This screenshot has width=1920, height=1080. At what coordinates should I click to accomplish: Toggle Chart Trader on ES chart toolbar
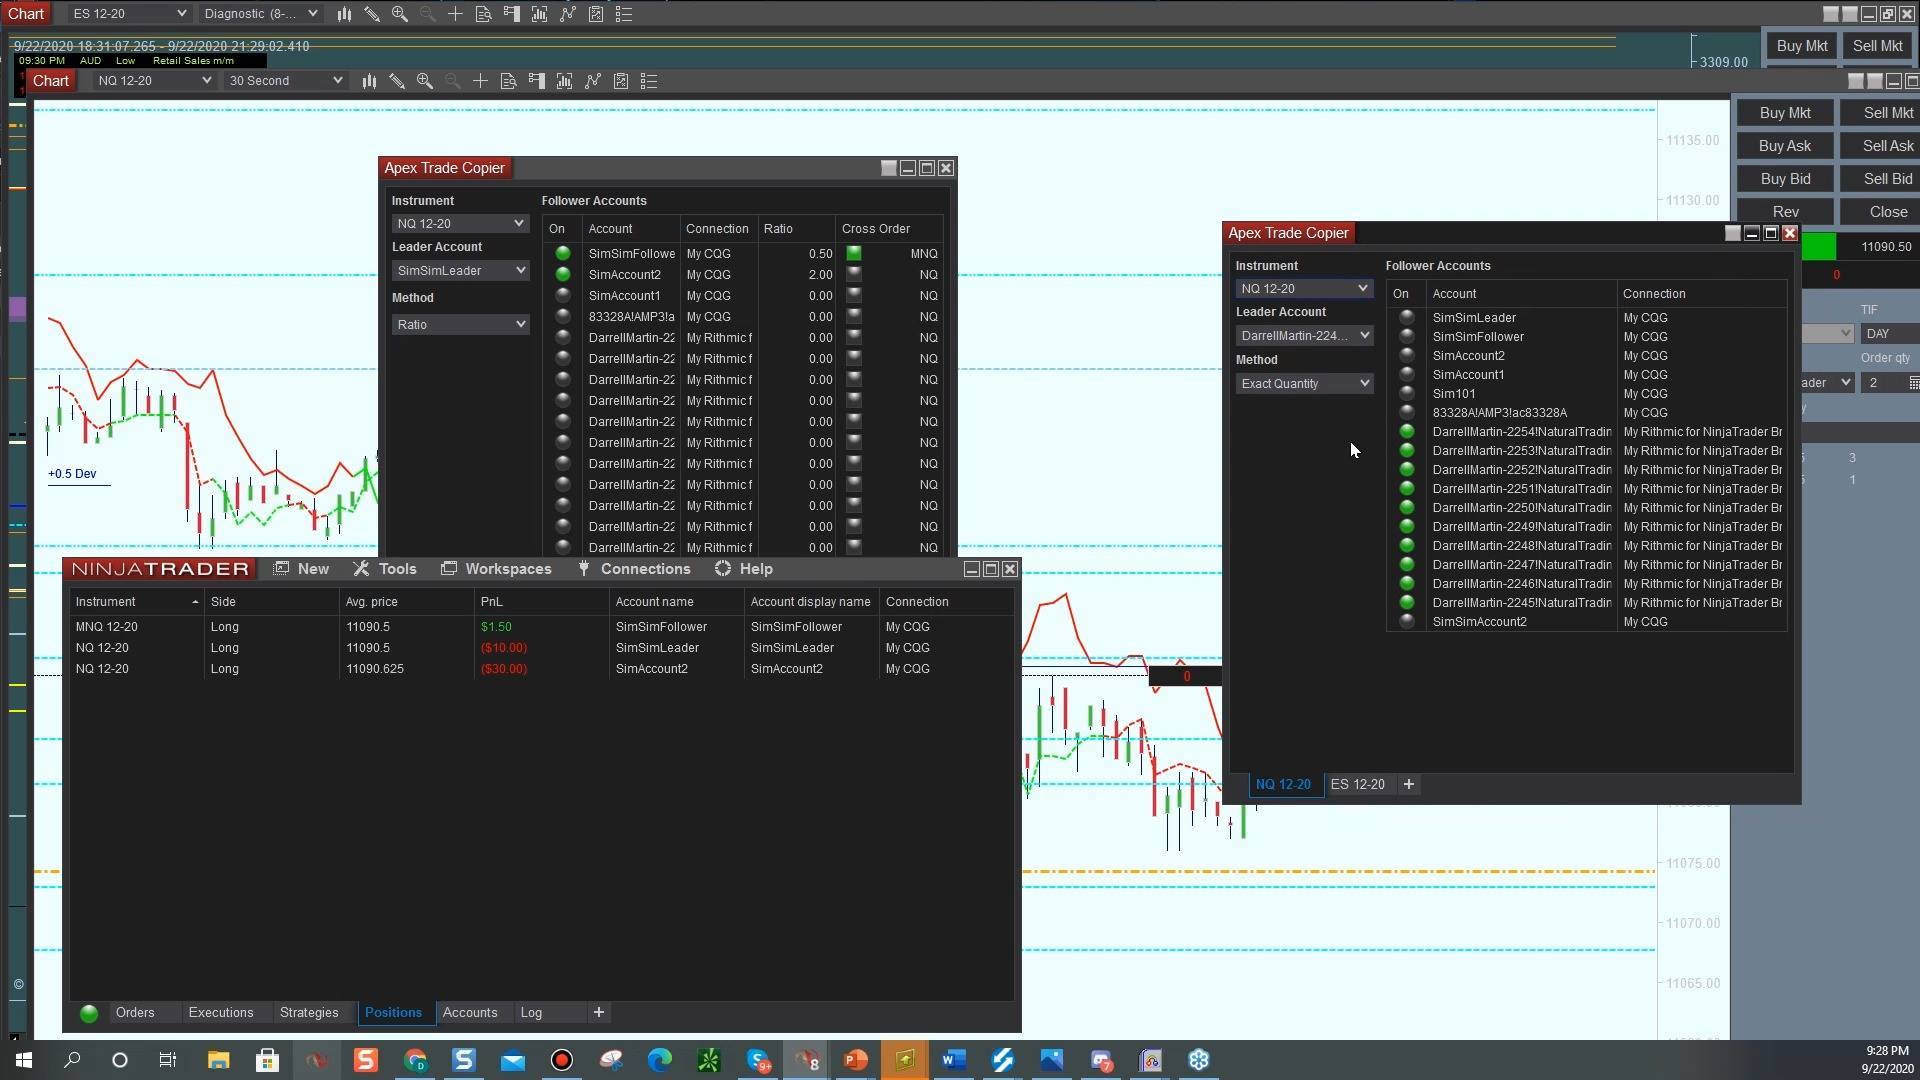click(512, 14)
